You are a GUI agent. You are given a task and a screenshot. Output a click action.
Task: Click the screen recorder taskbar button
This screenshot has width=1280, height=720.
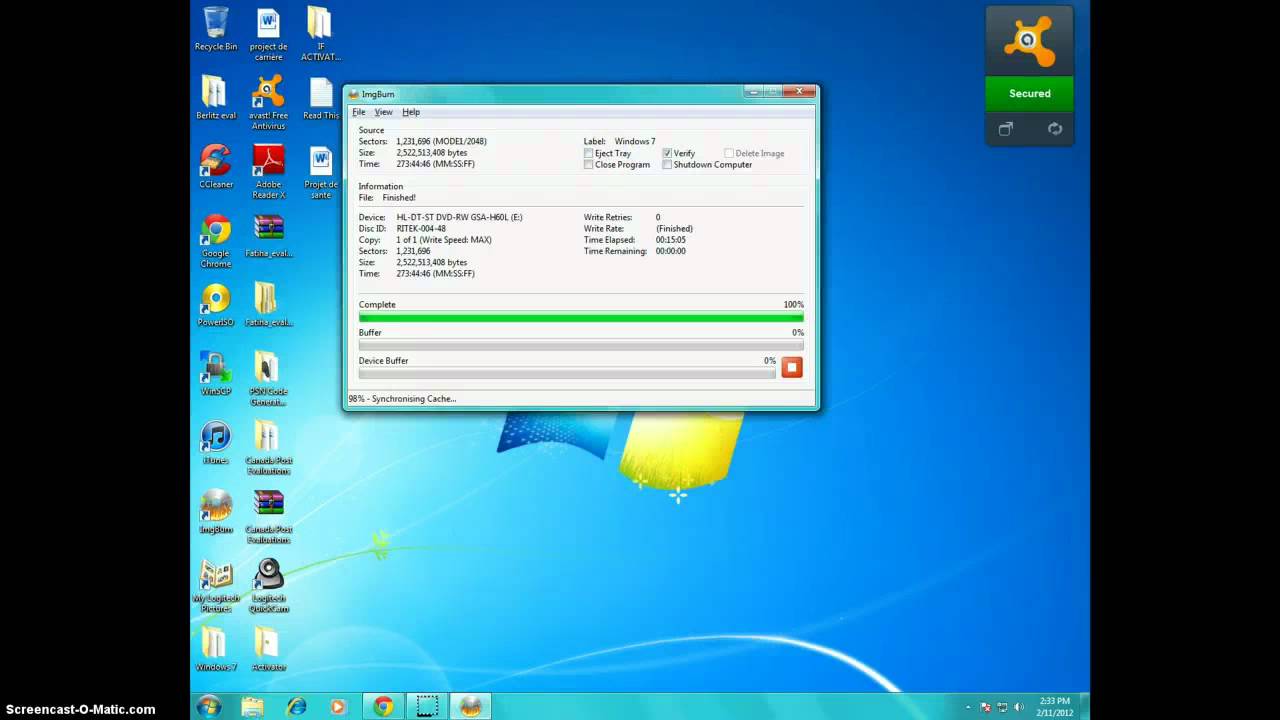427,707
